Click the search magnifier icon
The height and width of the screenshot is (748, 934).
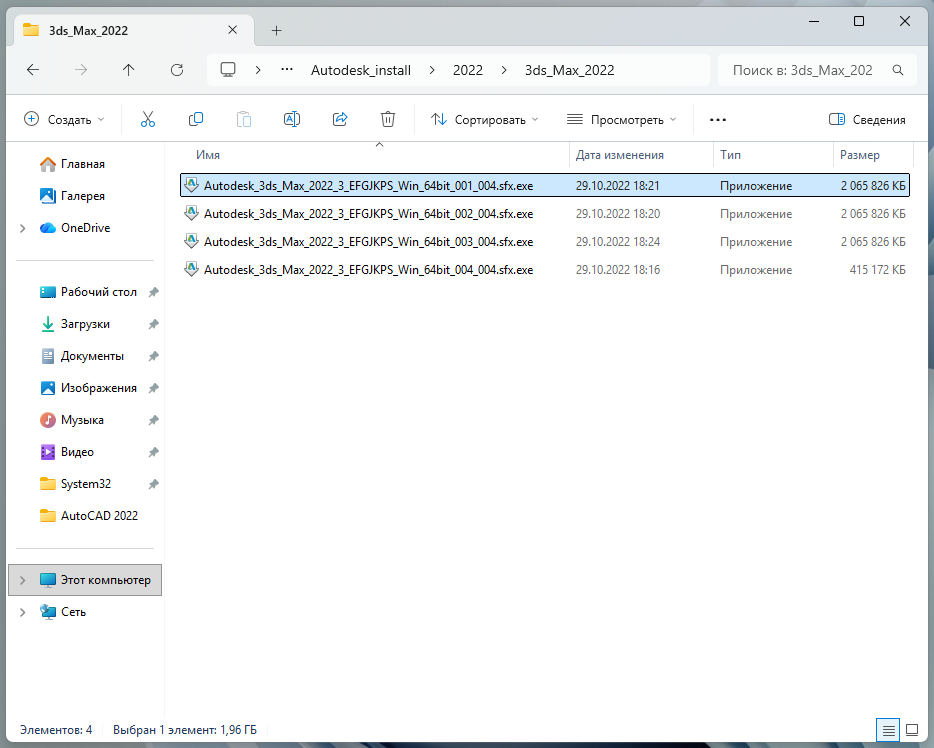pos(898,70)
